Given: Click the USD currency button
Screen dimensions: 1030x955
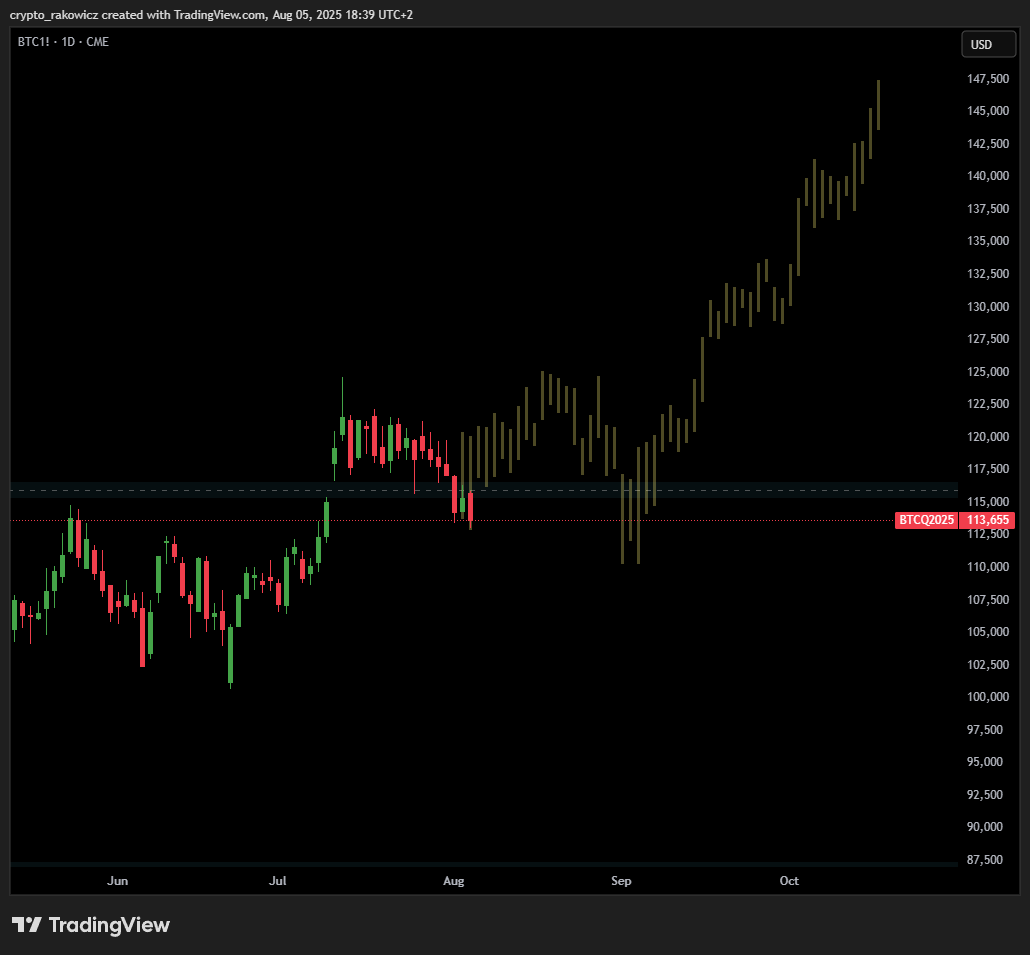Looking at the screenshot, I should (x=988, y=45).
